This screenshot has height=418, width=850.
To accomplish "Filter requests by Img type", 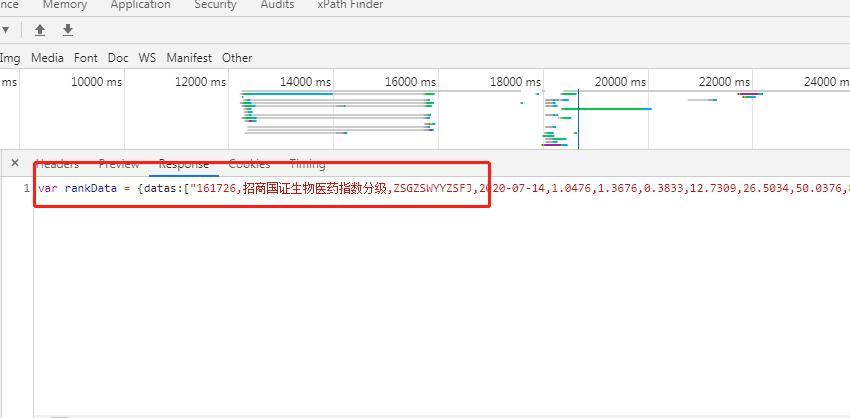I will point(10,57).
